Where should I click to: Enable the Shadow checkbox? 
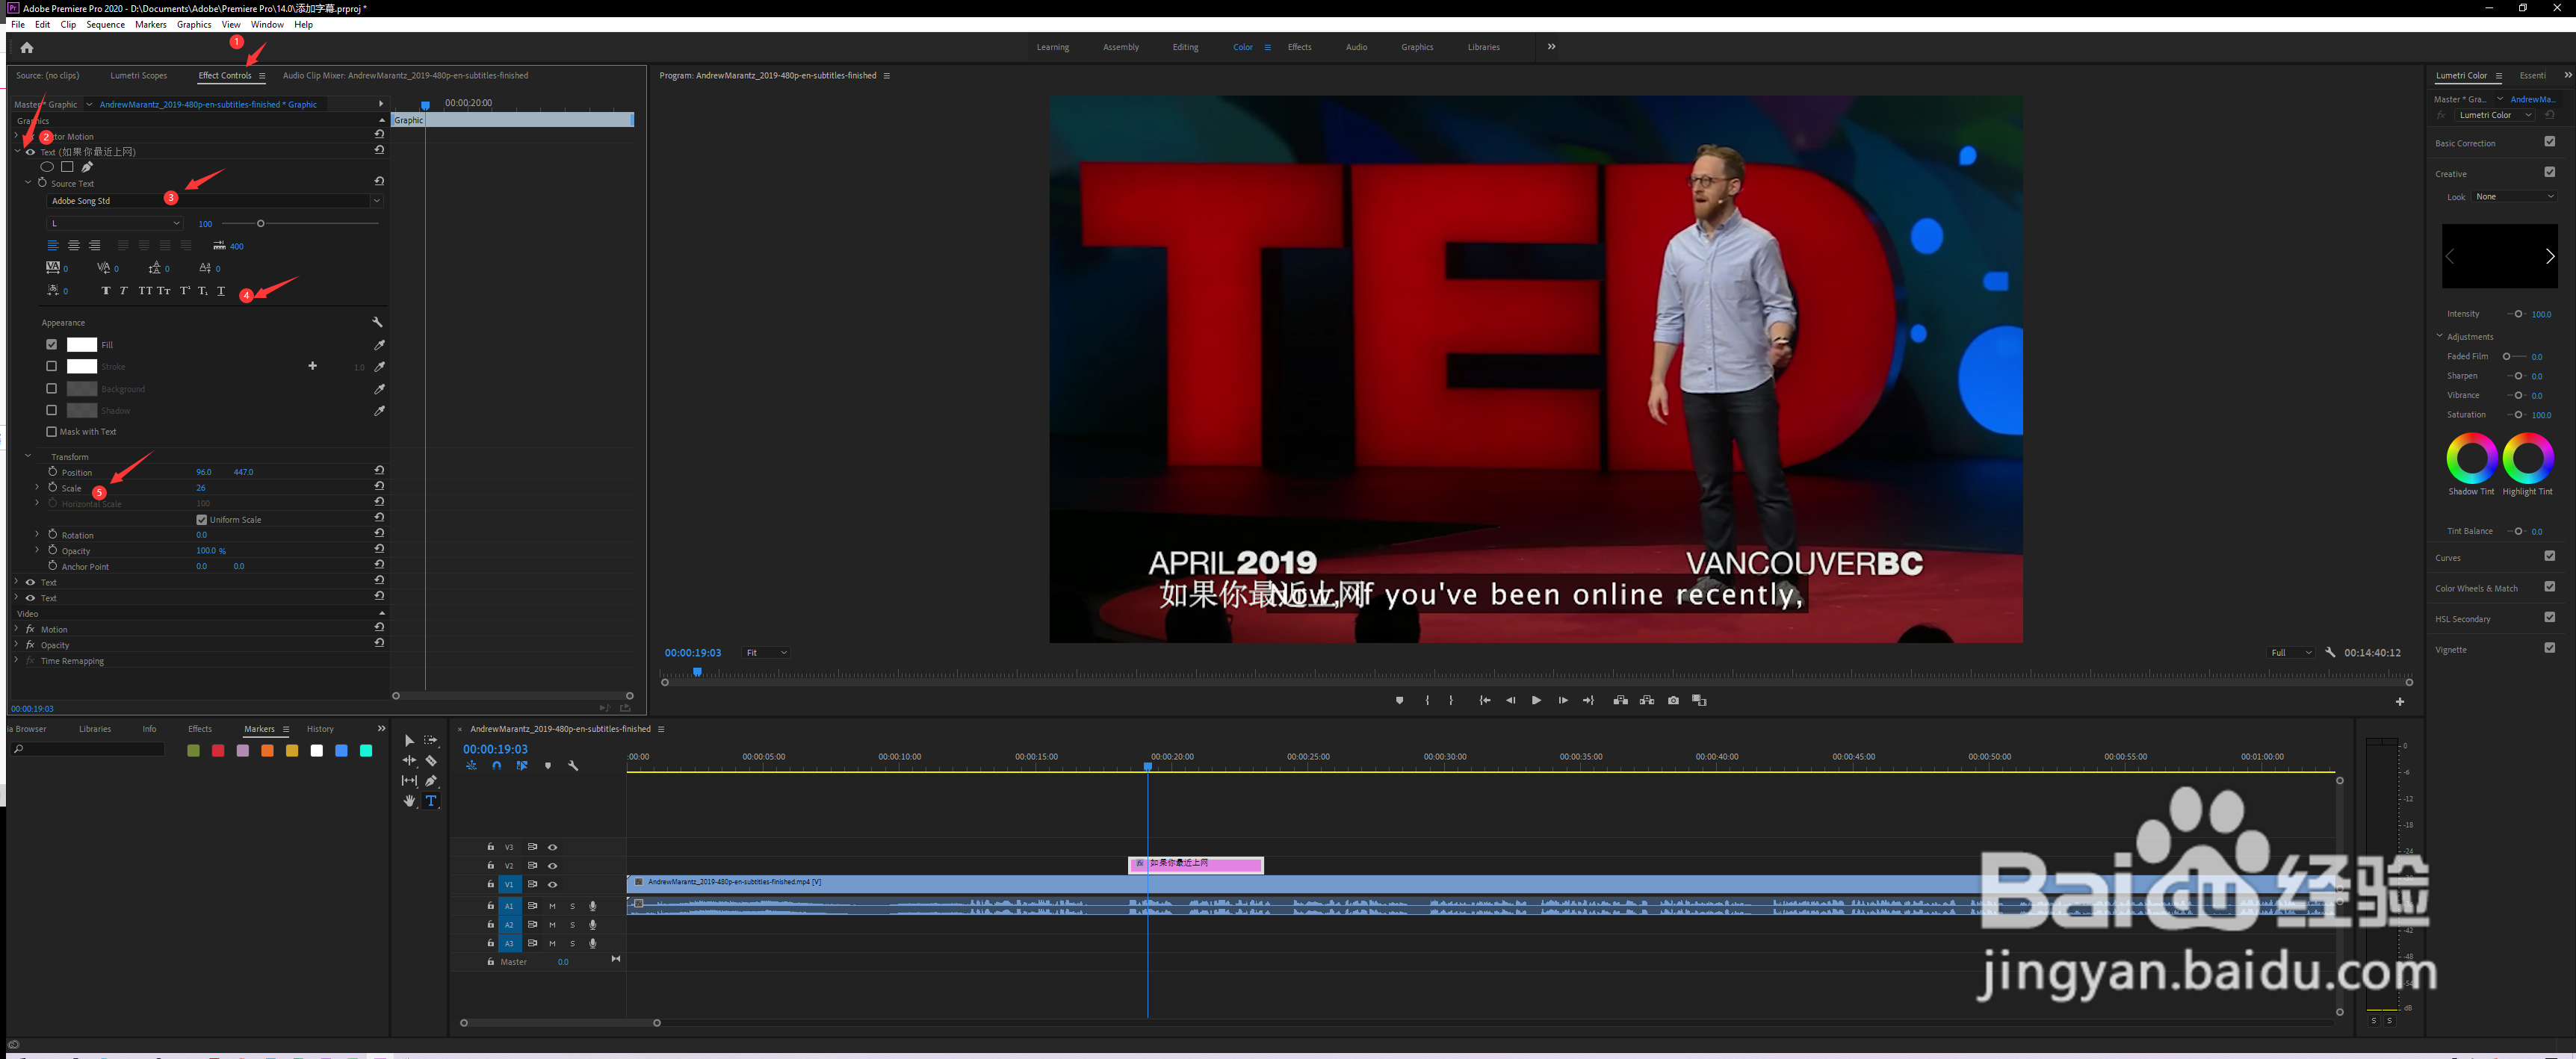52,411
